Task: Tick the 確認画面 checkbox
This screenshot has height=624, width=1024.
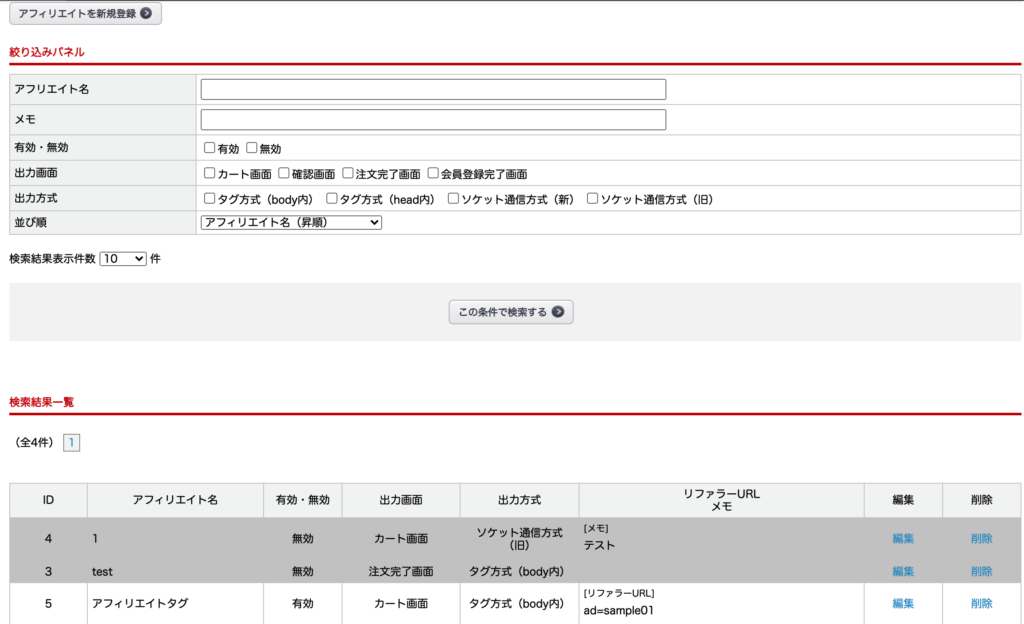Action: point(284,173)
